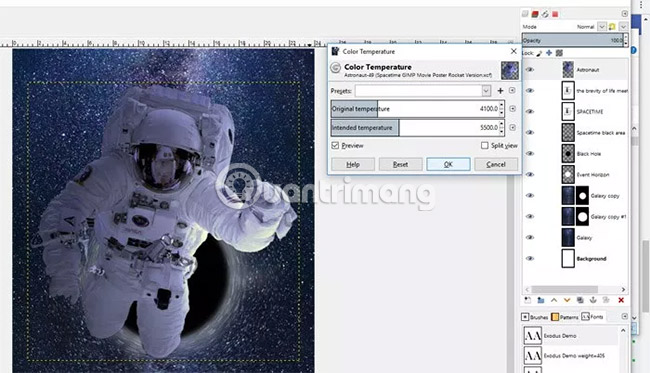Hide the Background layer eye icon

530,258
